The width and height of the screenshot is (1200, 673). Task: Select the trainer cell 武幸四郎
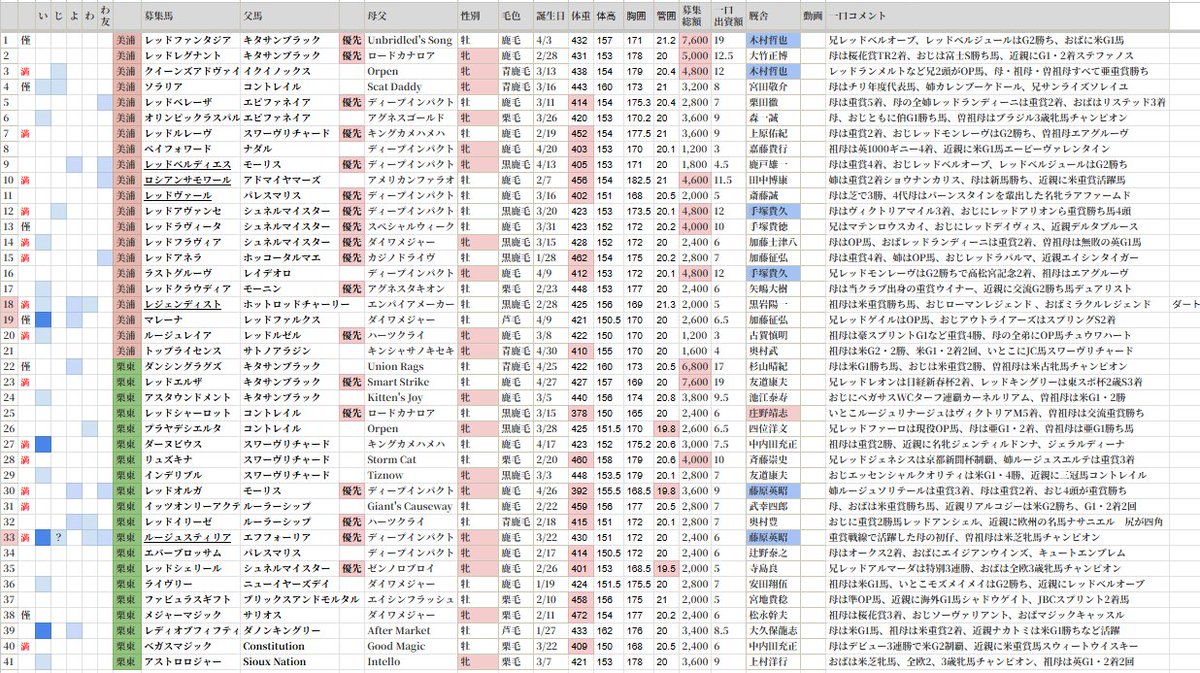tap(768, 506)
